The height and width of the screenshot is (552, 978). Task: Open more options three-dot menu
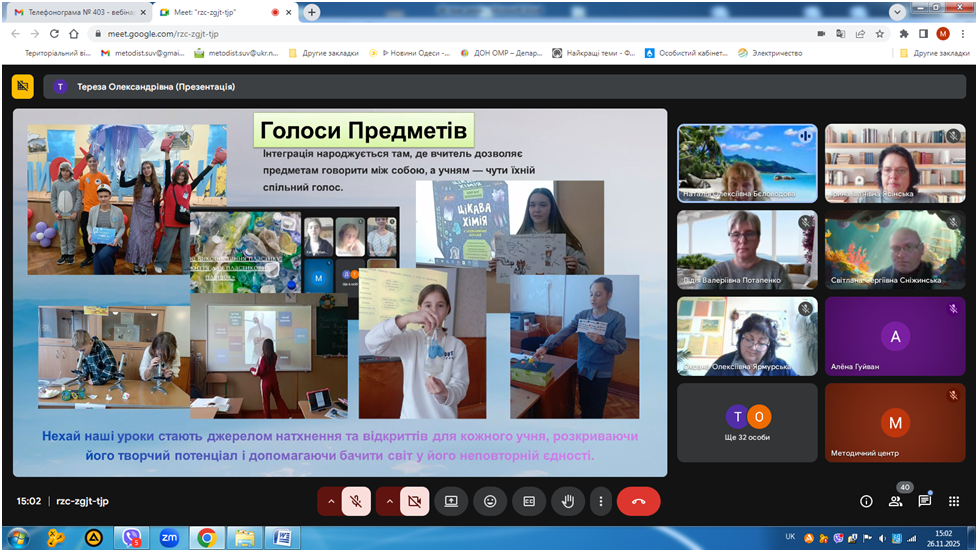[600, 501]
